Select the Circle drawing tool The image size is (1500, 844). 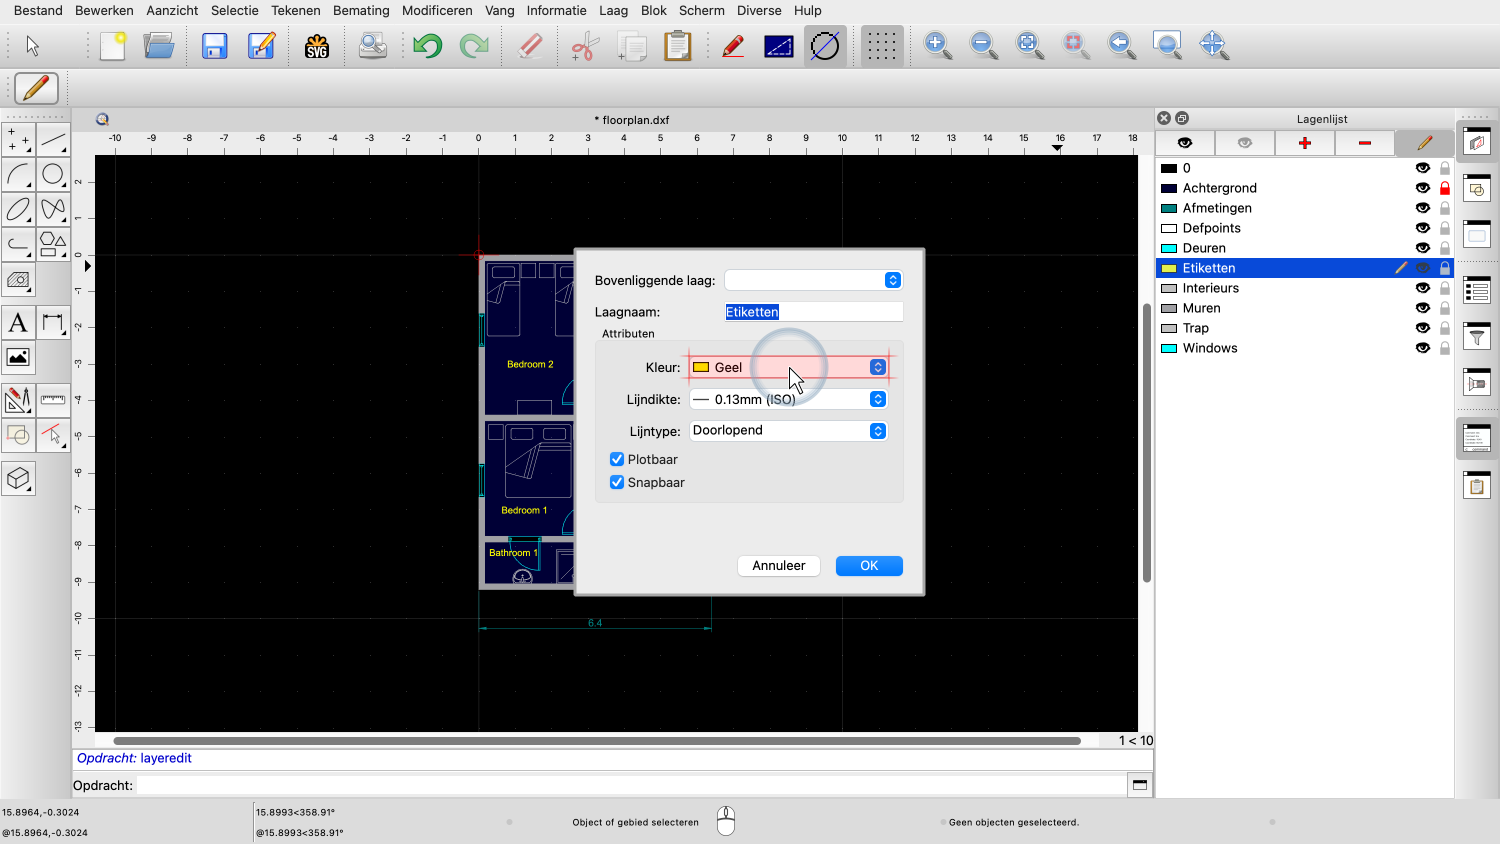pyautogui.click(x=53, y=174)
